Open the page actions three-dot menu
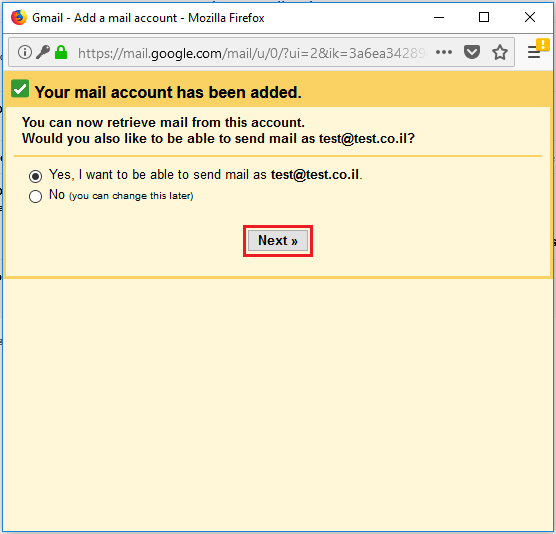The width and height of the screenshot is (556, 534). (444, 52)
